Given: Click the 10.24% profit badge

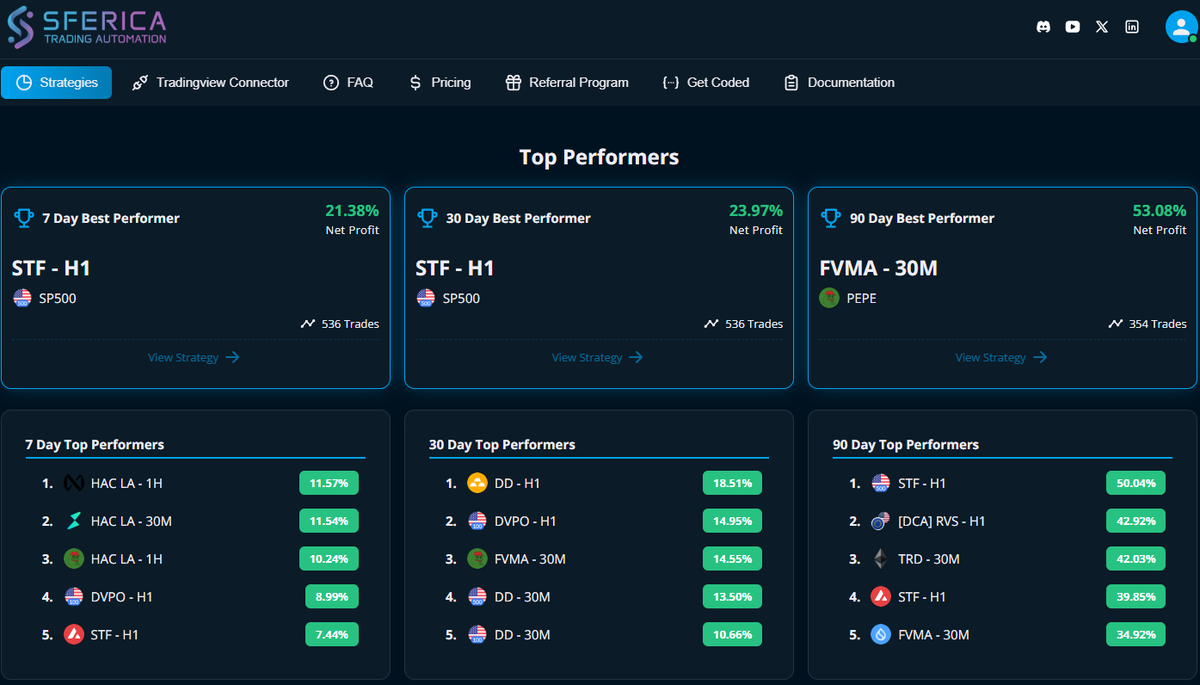Looking at the screenshot, I should [329, 559].
